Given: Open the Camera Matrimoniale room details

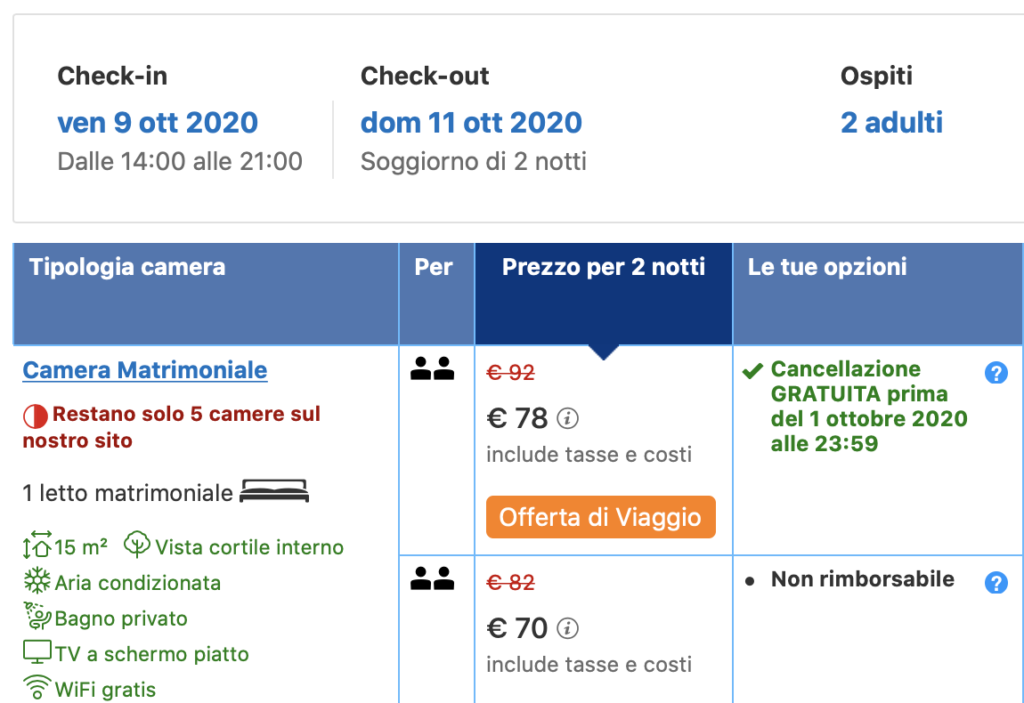Looking at the screenshot, I should coord(144,370).
